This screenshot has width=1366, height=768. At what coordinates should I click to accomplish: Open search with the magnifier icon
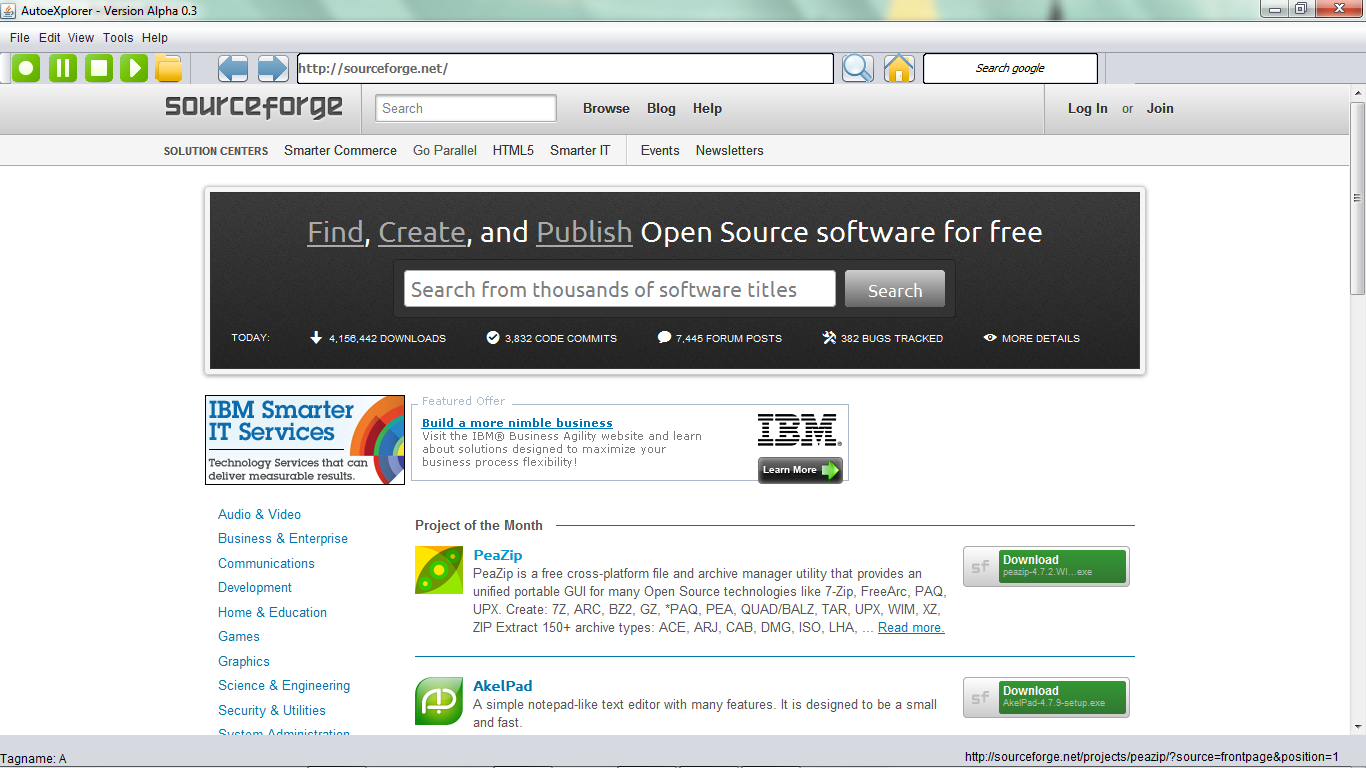coord(857,68)
